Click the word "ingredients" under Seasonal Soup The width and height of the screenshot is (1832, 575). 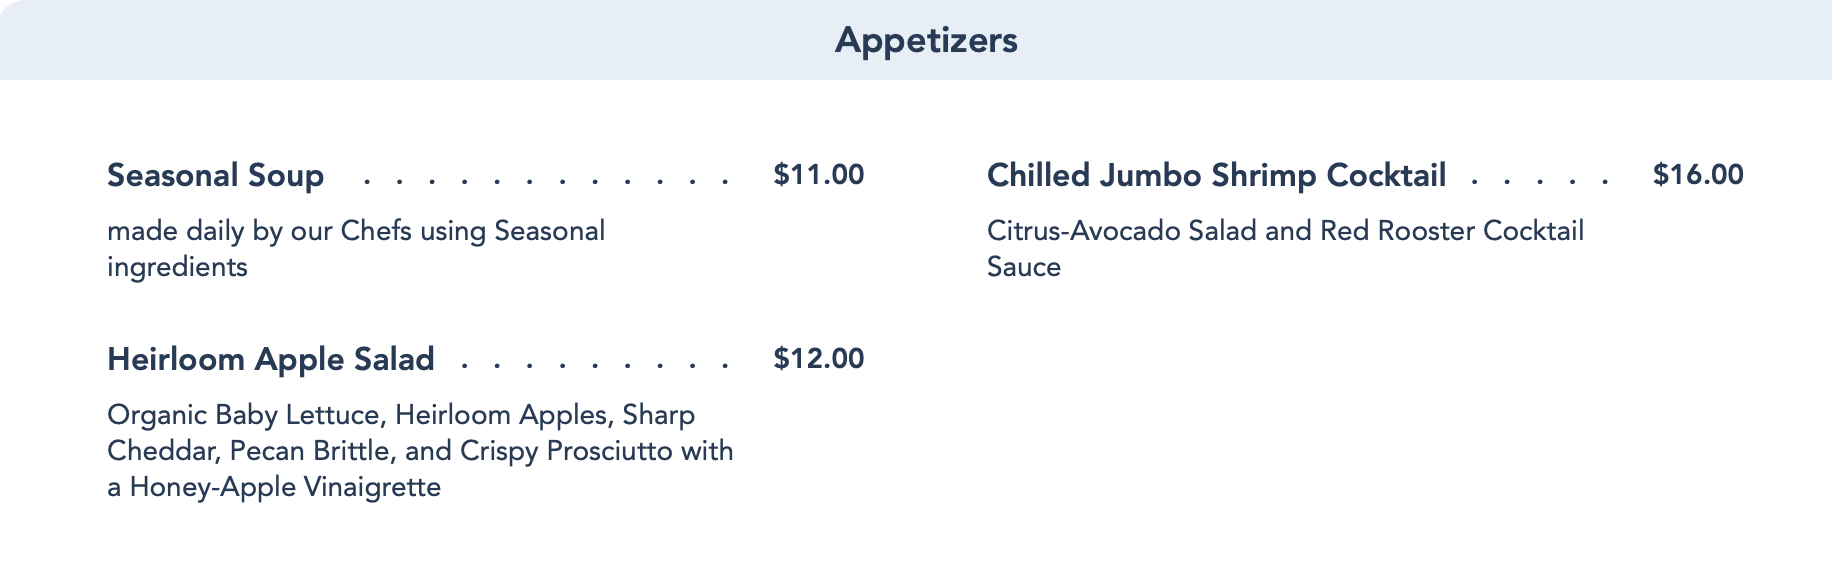[177, 268]
